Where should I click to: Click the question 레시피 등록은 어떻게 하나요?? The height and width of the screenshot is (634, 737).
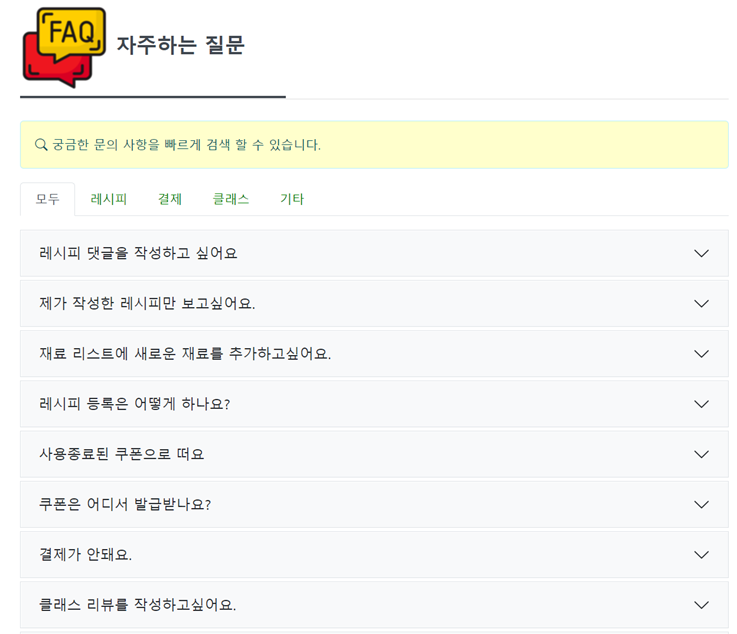click(x=135, y=404)
